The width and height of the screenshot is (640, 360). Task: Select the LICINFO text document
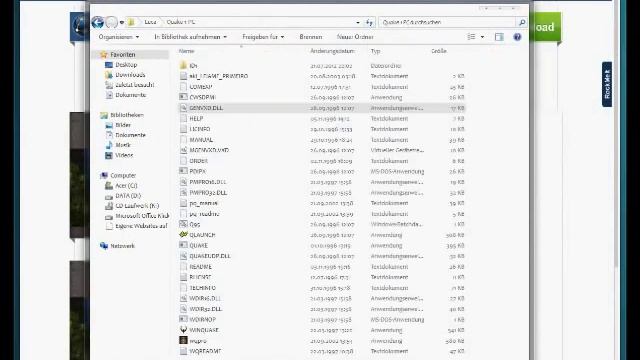200,129
